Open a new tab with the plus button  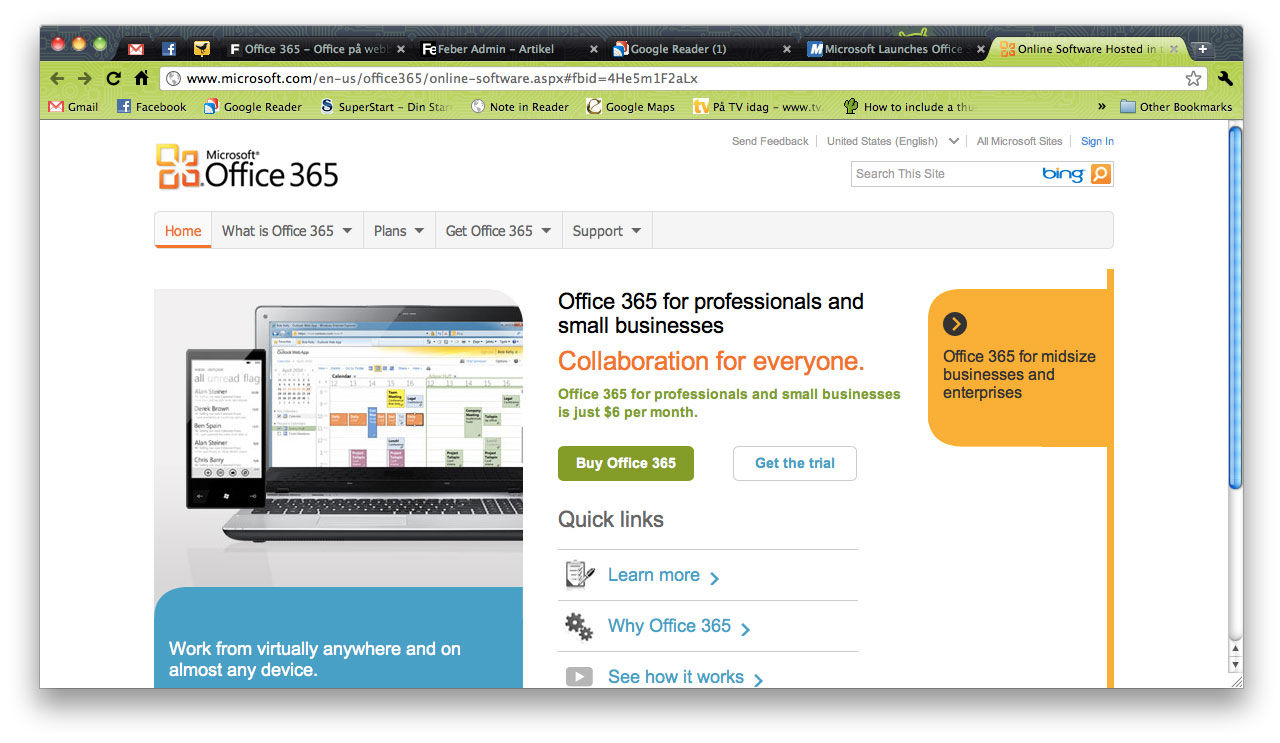(1203, 49)
